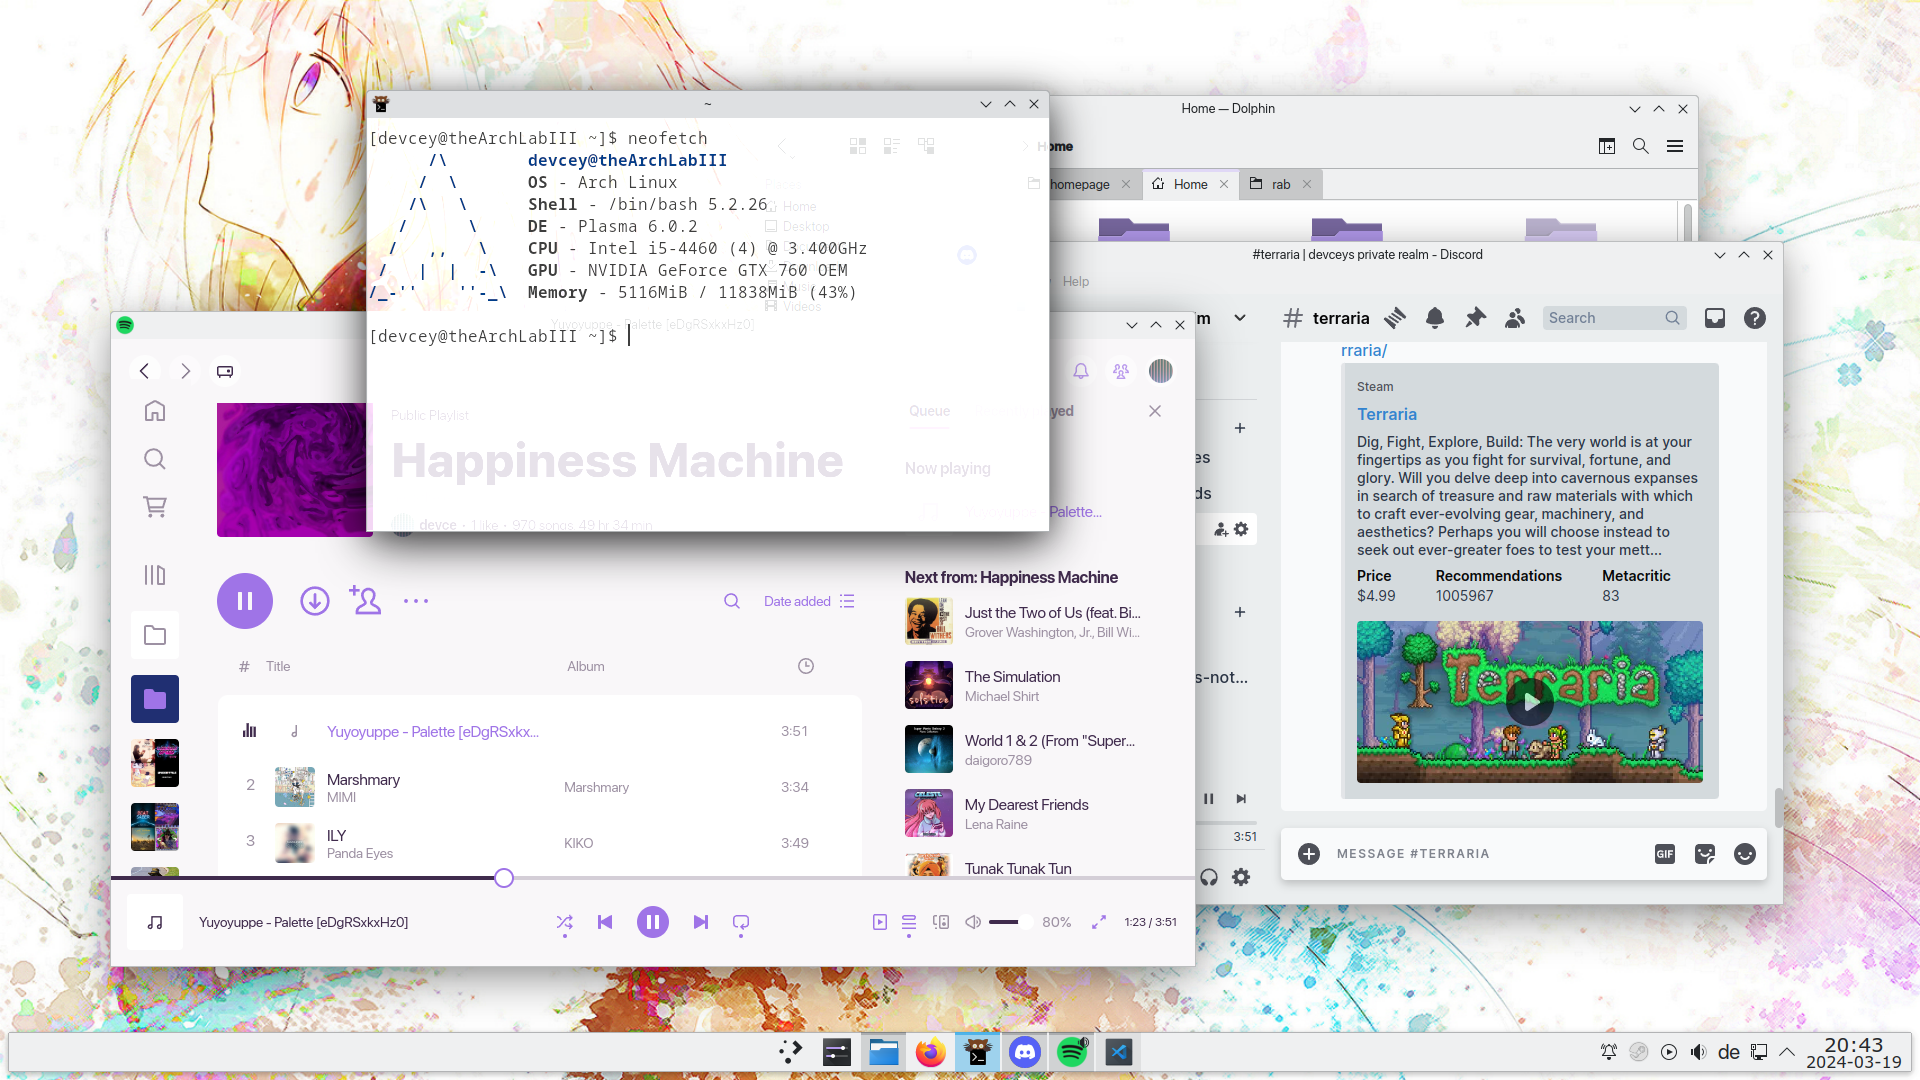Toggle the Now Playing view
The height and width of the screenshot is (1080, 1920).
pyautogui.click(x=880, y=922)
